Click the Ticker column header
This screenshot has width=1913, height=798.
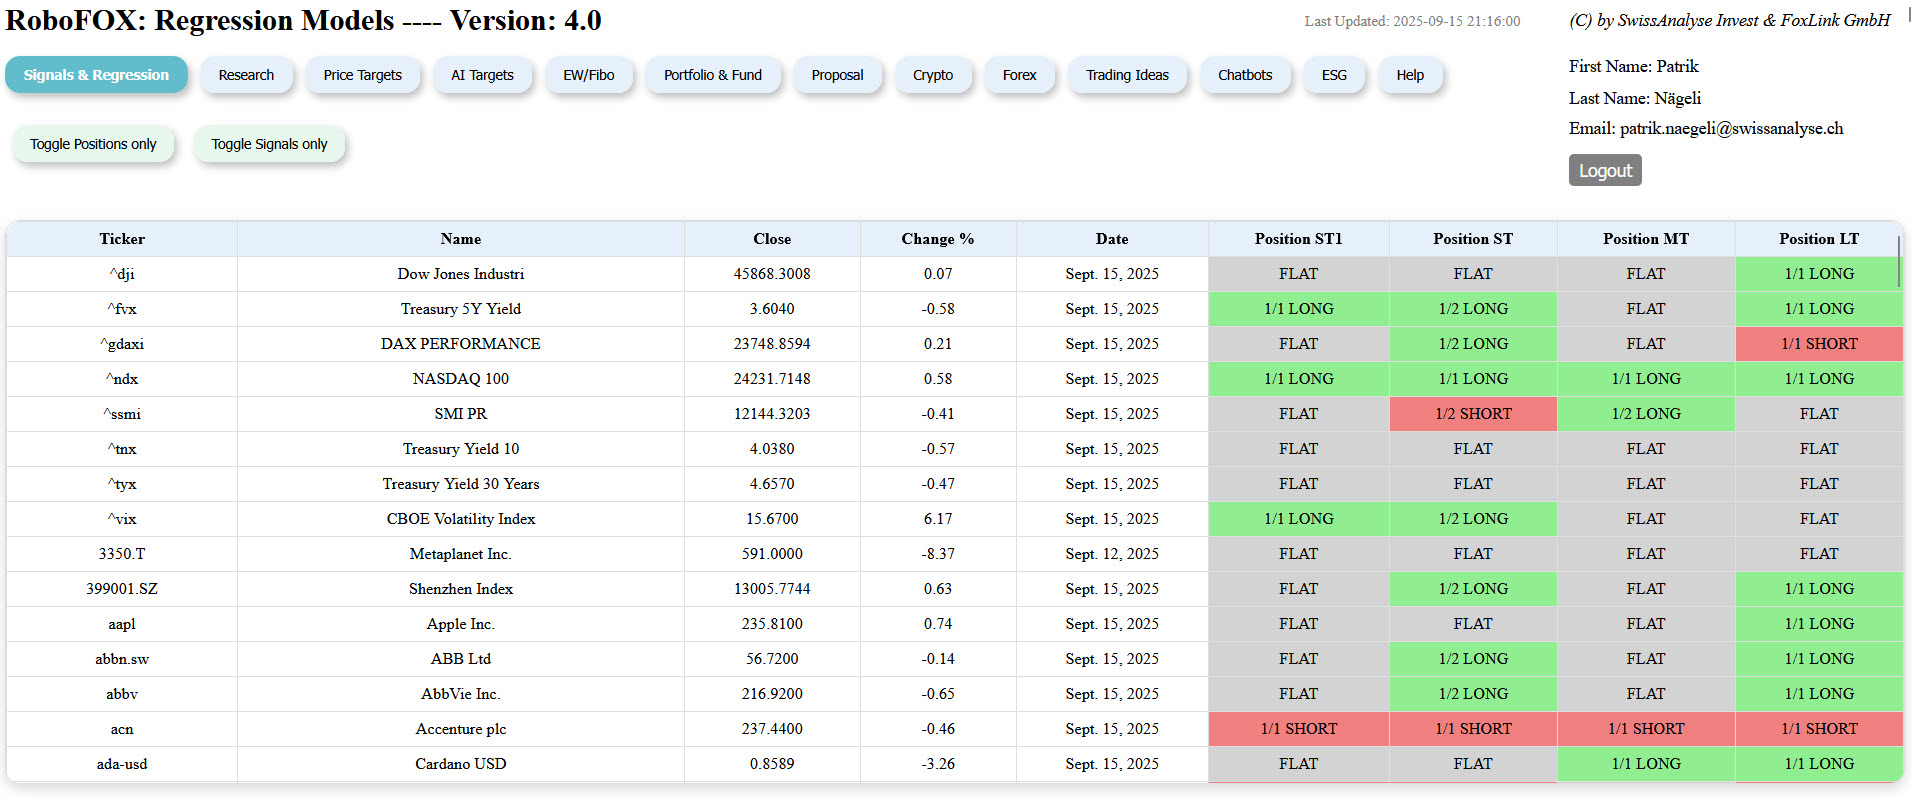click(x=122, y=239)
